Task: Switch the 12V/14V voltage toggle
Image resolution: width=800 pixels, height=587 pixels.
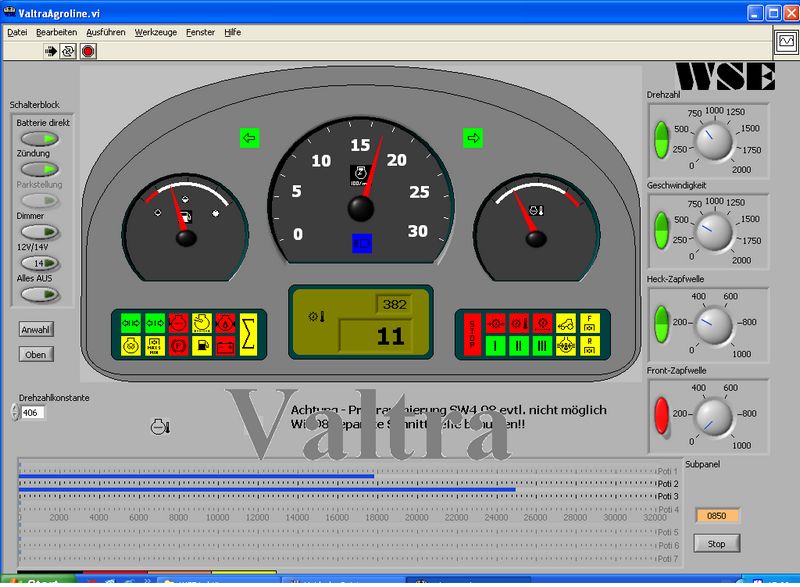Action: [40, 263]
